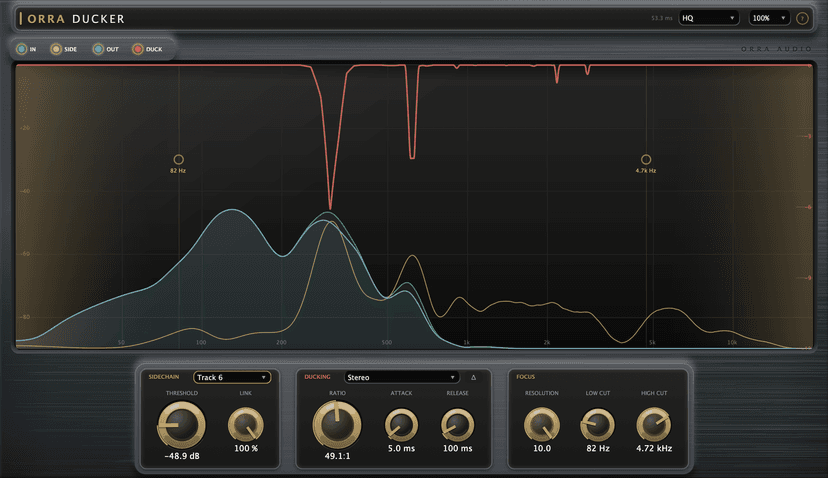Viewport: 828px width, 478px height.
Task: Open the HQ quality dropdown
Action: pos(708,18)
